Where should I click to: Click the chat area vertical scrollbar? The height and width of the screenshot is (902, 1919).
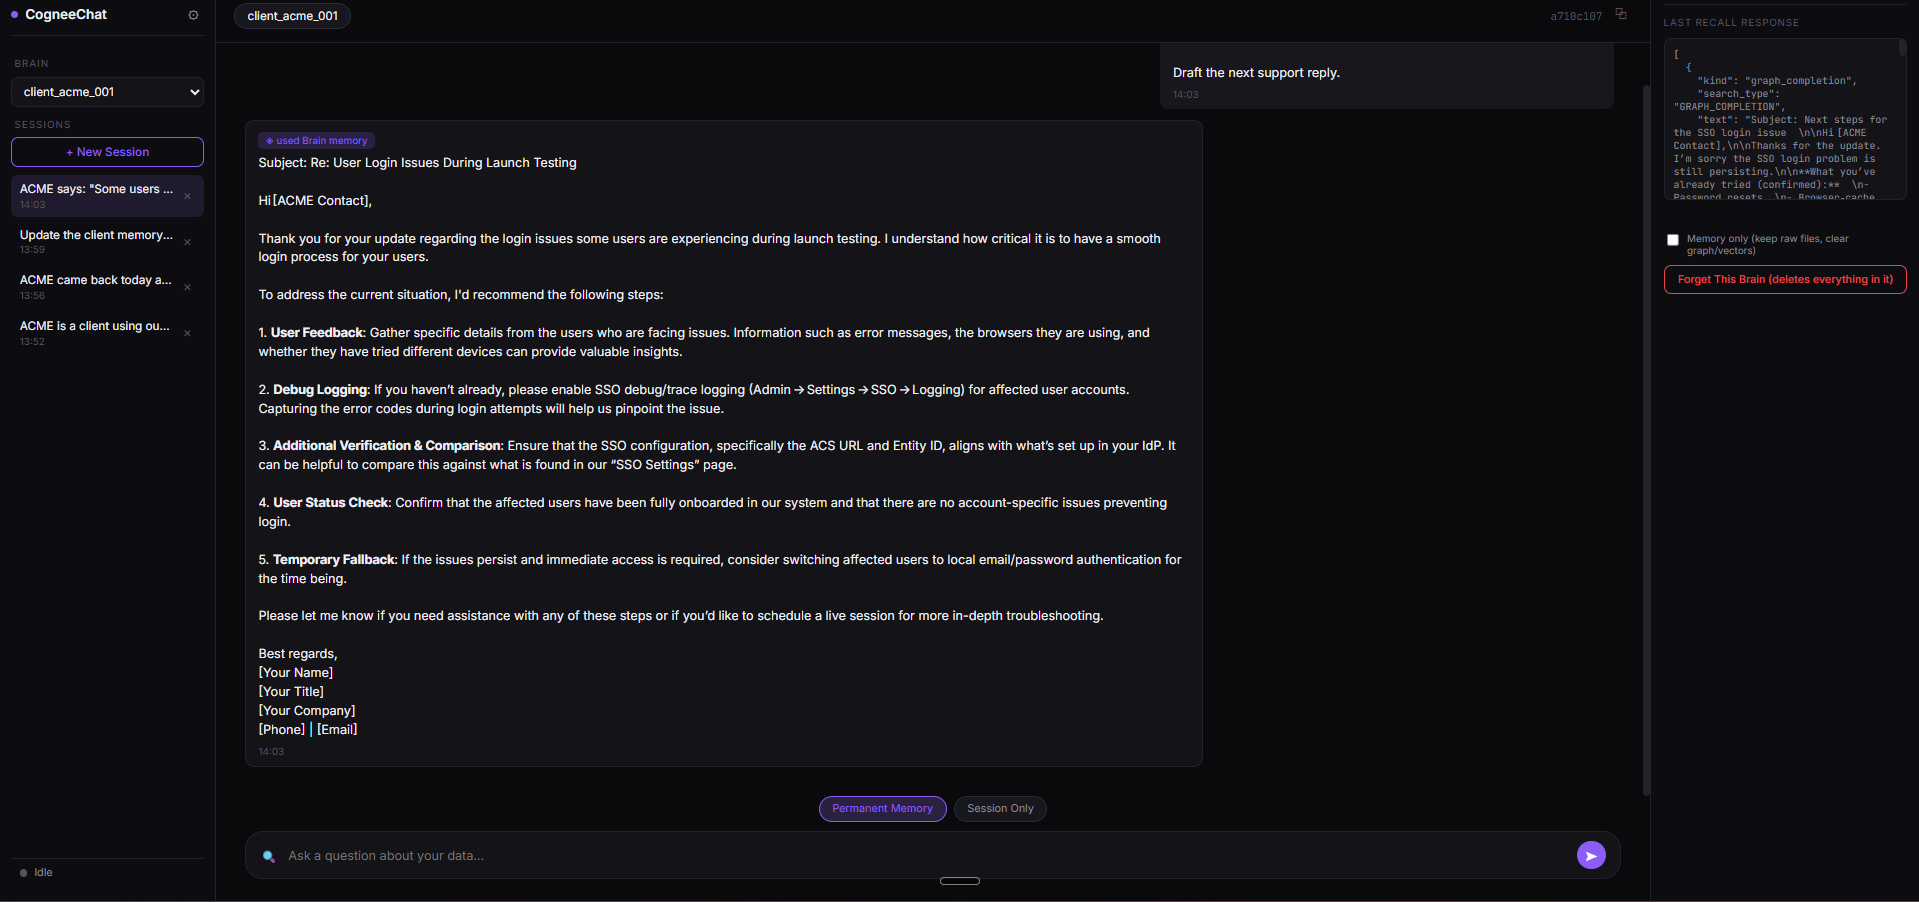tap(1646, 440)
